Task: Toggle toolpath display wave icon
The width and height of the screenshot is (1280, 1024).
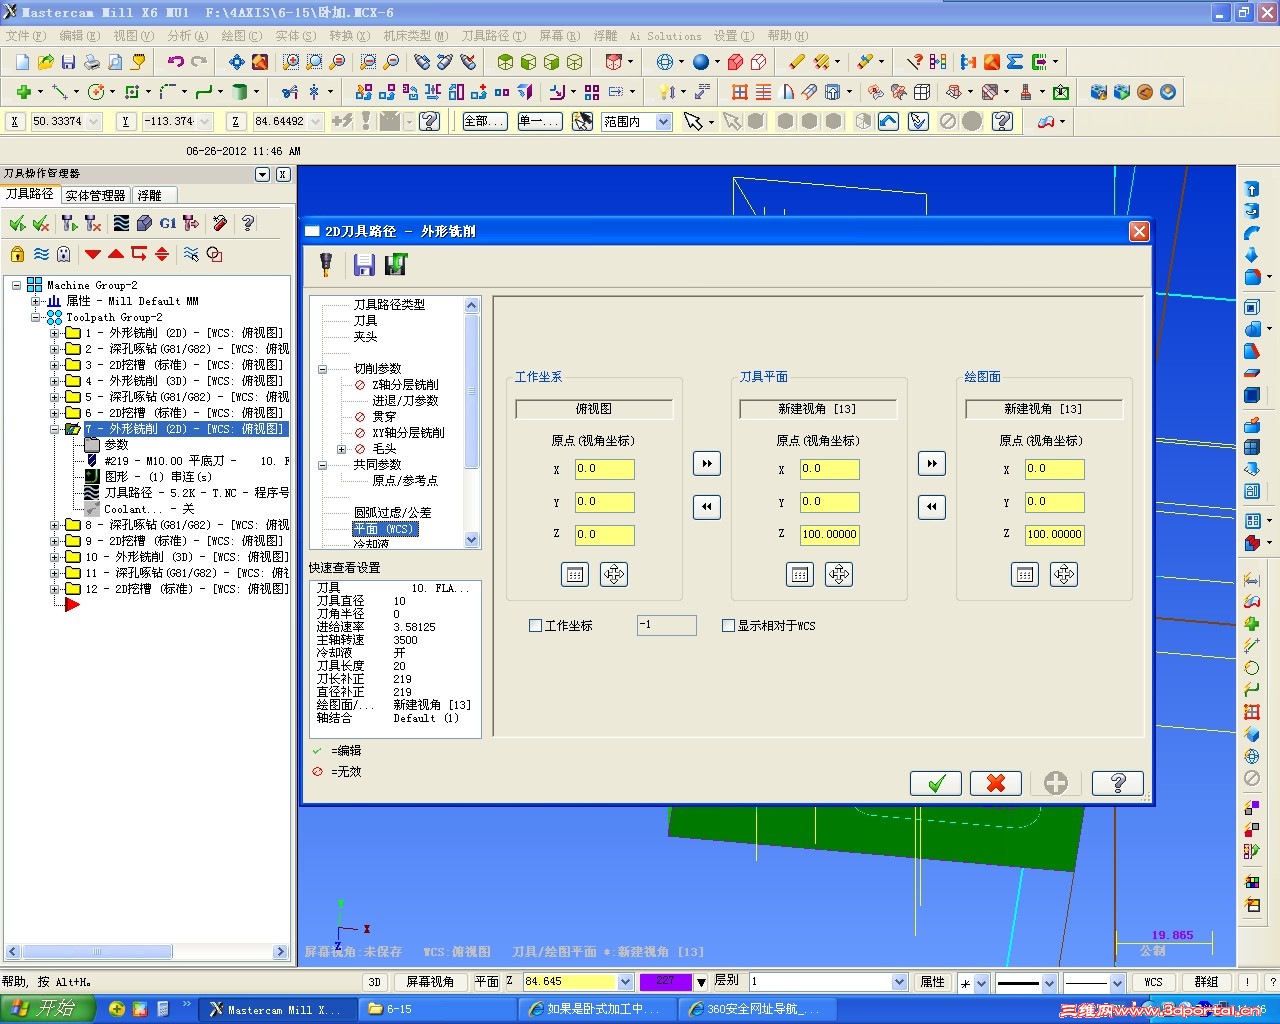Action: pos(41,254)
